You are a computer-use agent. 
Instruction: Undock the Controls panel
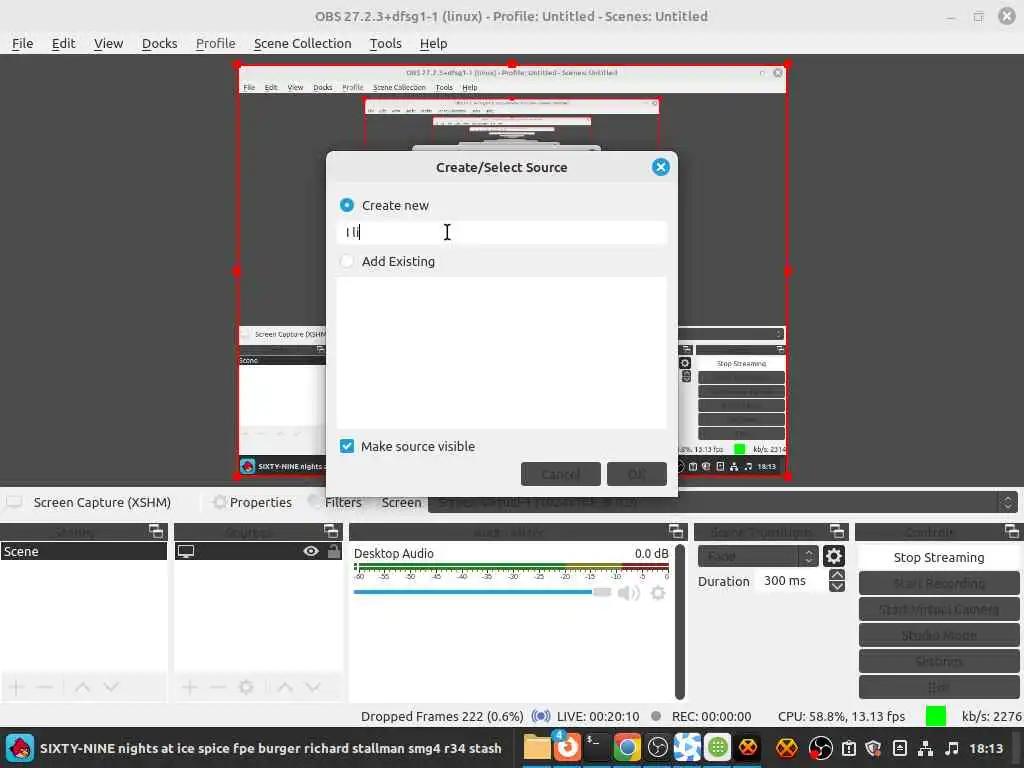coord(1012,532)
